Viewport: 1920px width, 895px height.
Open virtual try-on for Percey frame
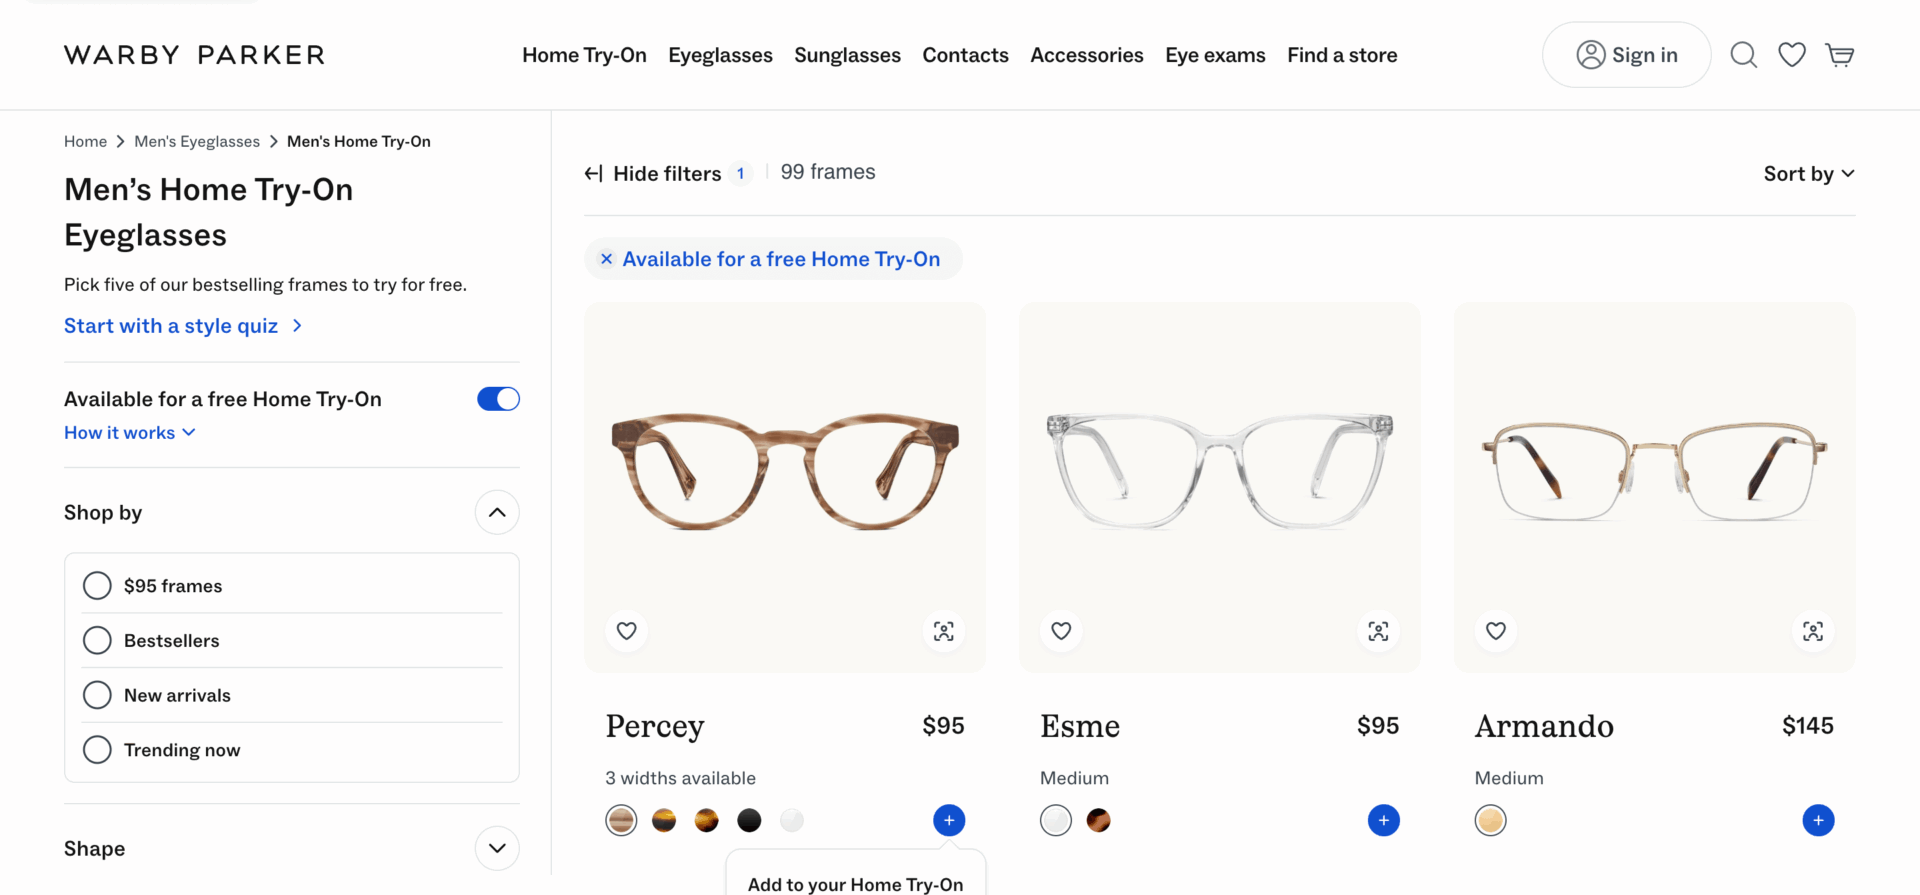click(x=944, y=631)
